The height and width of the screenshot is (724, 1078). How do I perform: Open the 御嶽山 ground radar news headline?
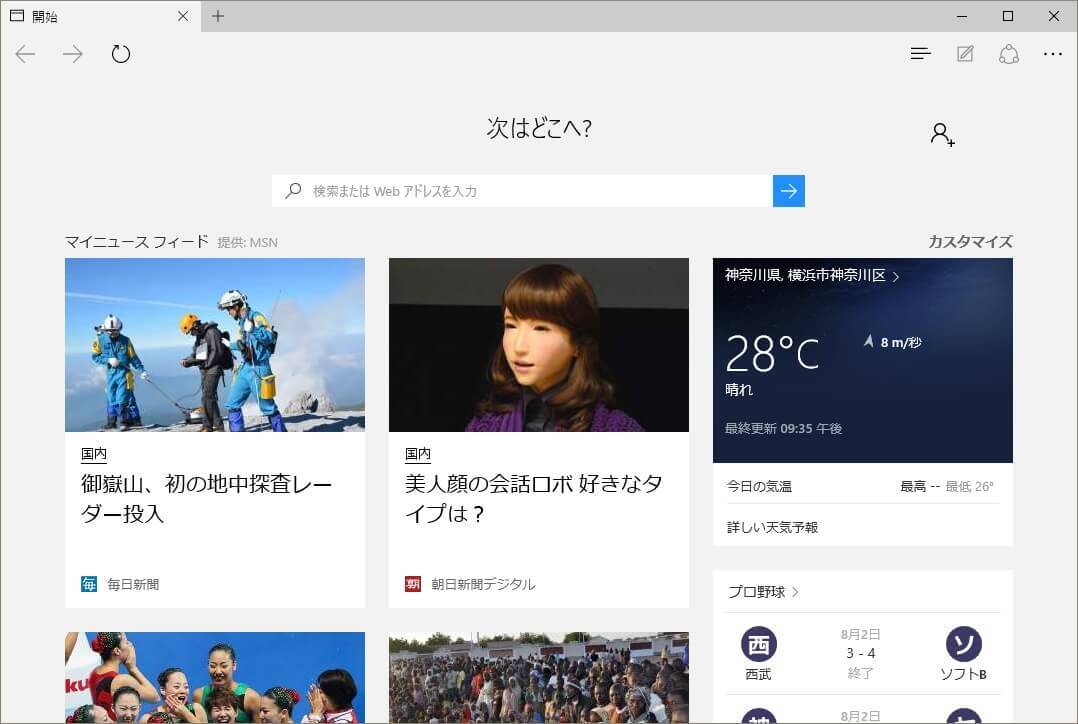tap(206, 499)
